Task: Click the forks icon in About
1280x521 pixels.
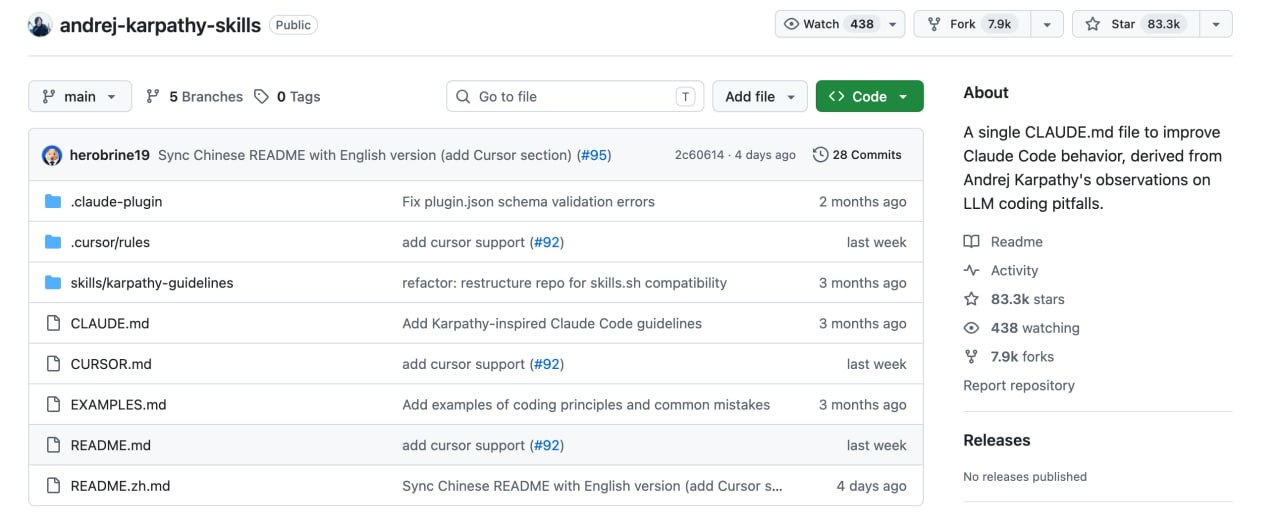Action: [971, 357]
